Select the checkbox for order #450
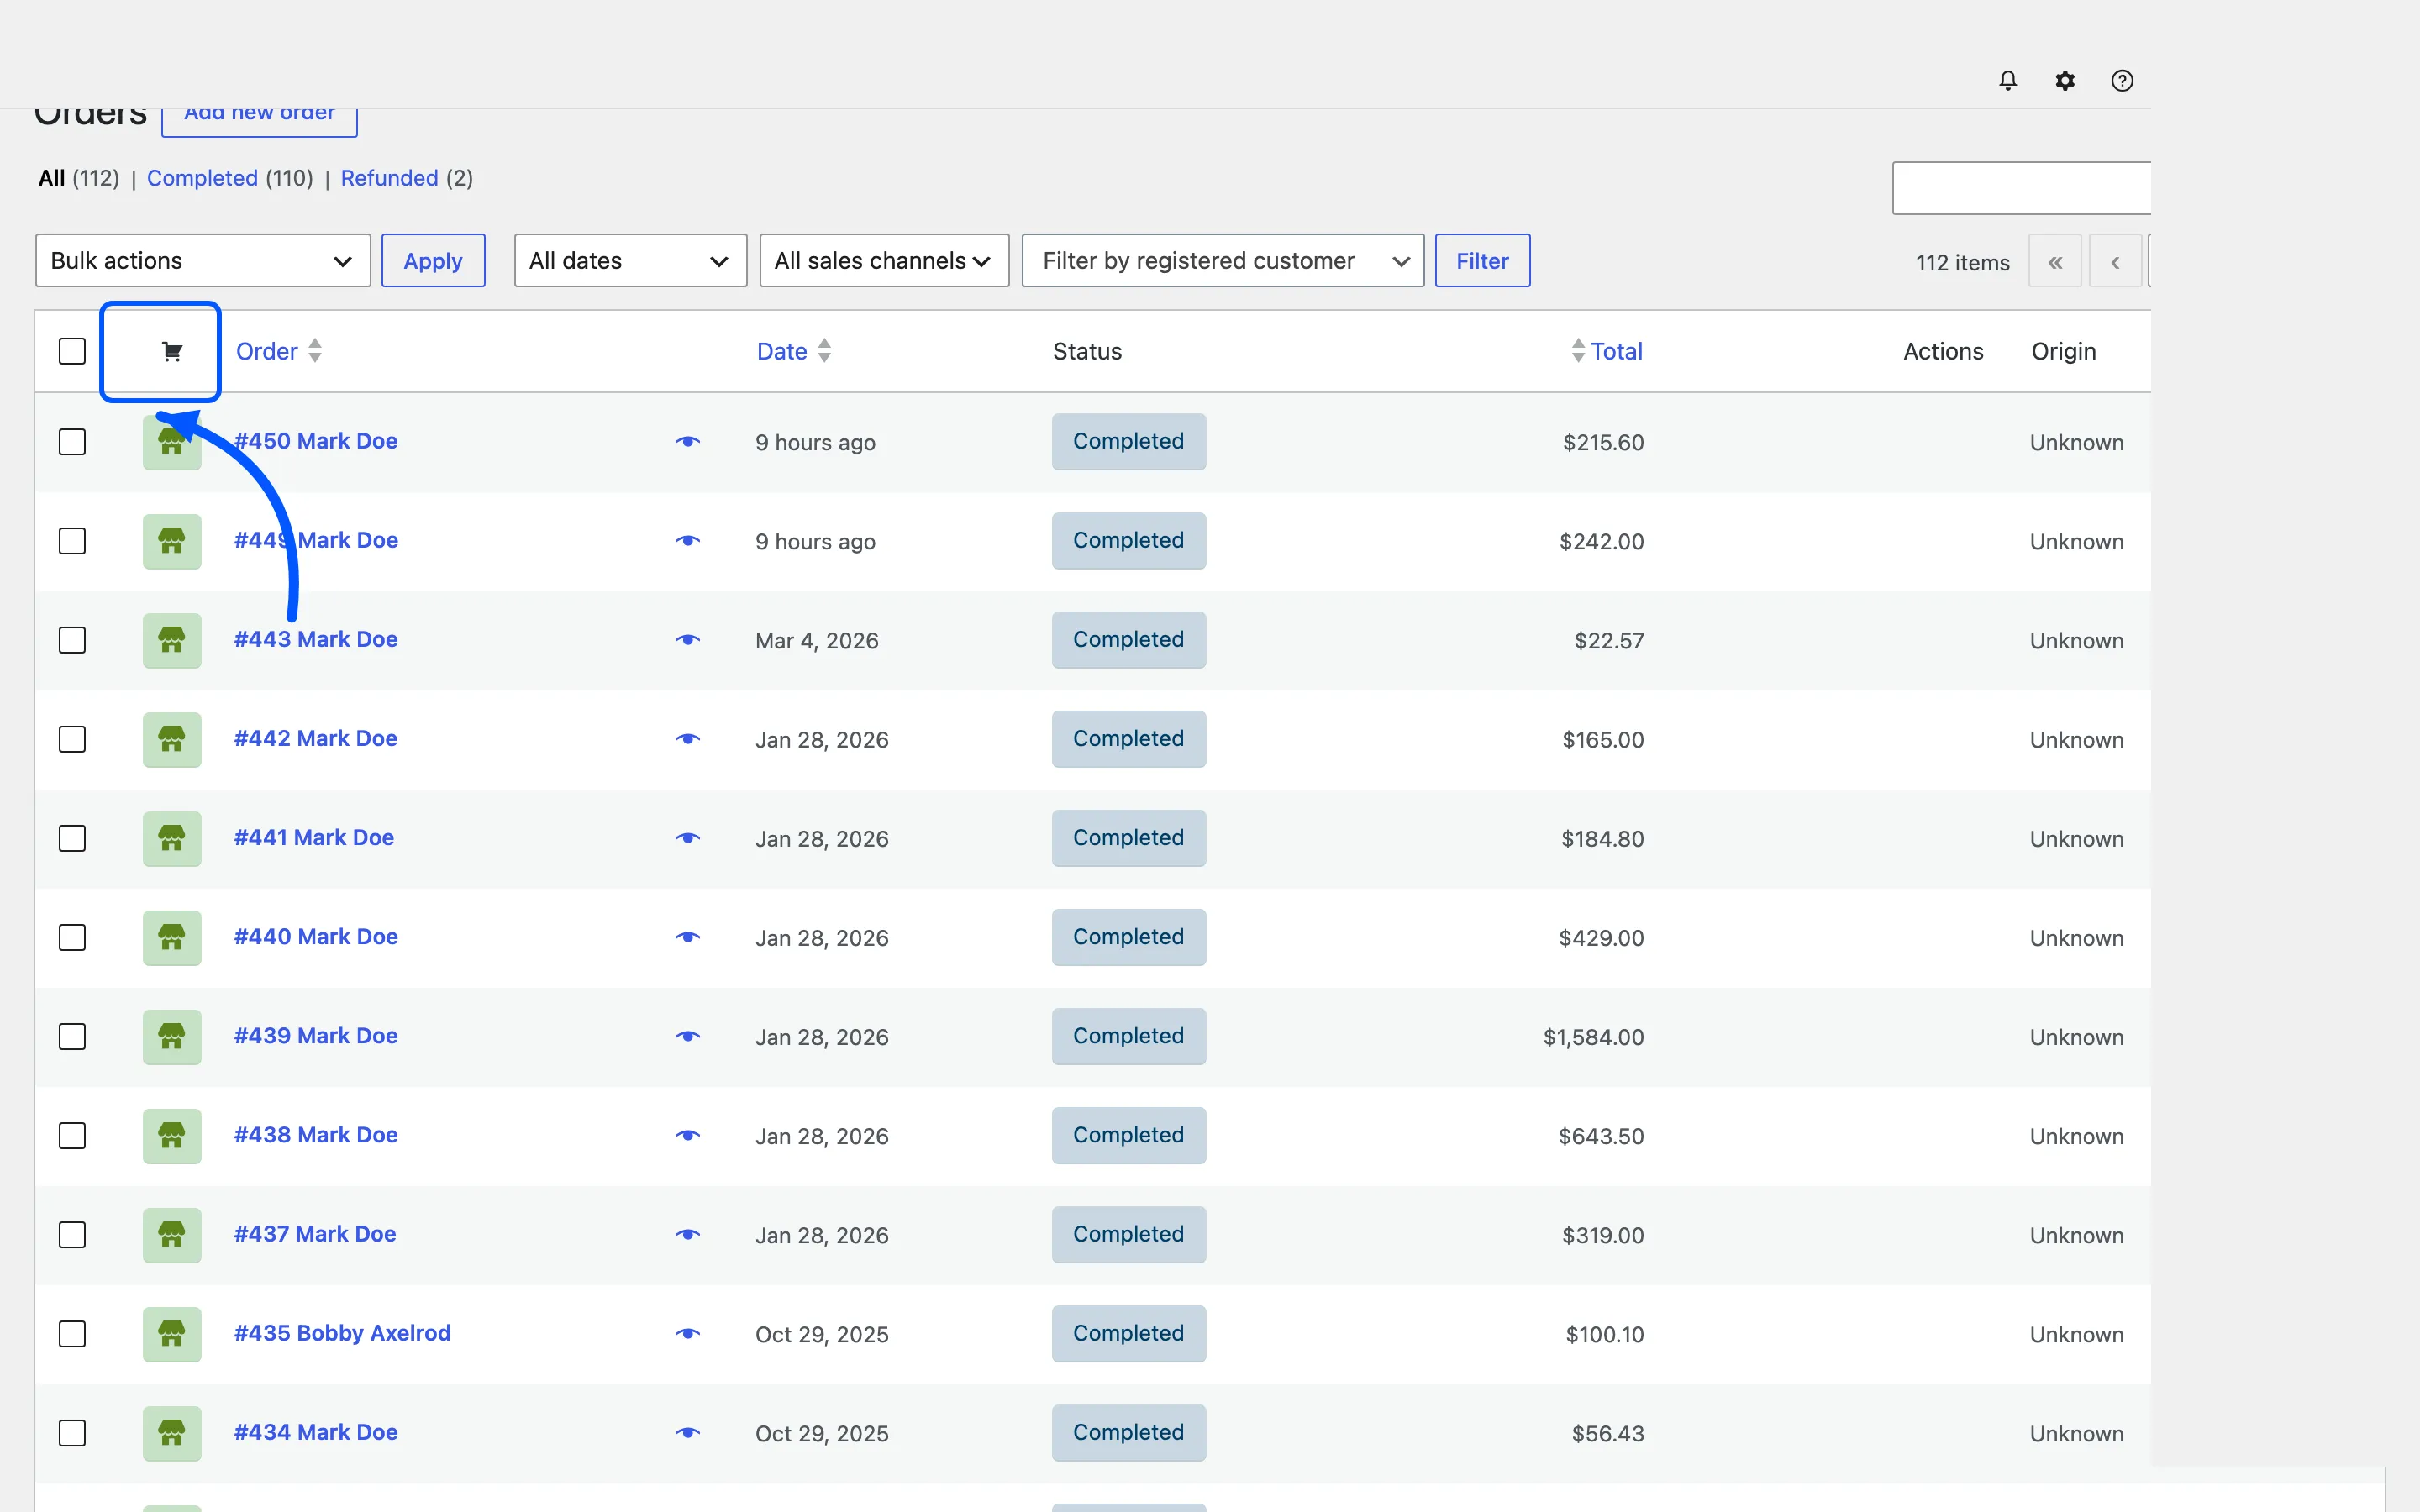 point(72,442)
